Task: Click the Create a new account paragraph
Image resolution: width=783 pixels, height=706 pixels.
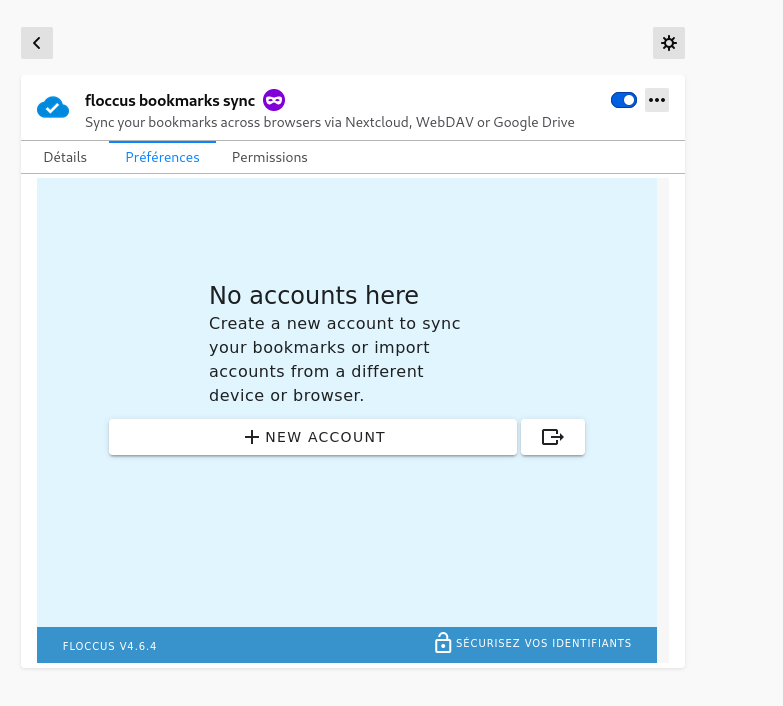Action: click(334, 360)
